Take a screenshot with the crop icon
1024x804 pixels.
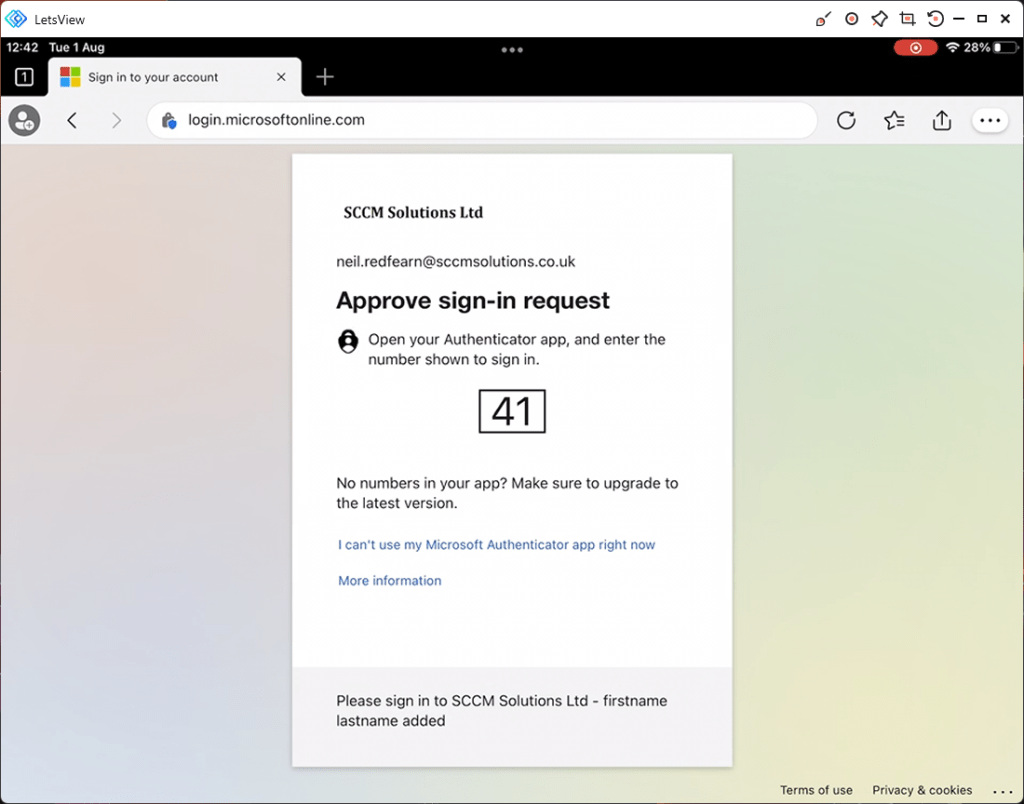(x=907, y=18)
